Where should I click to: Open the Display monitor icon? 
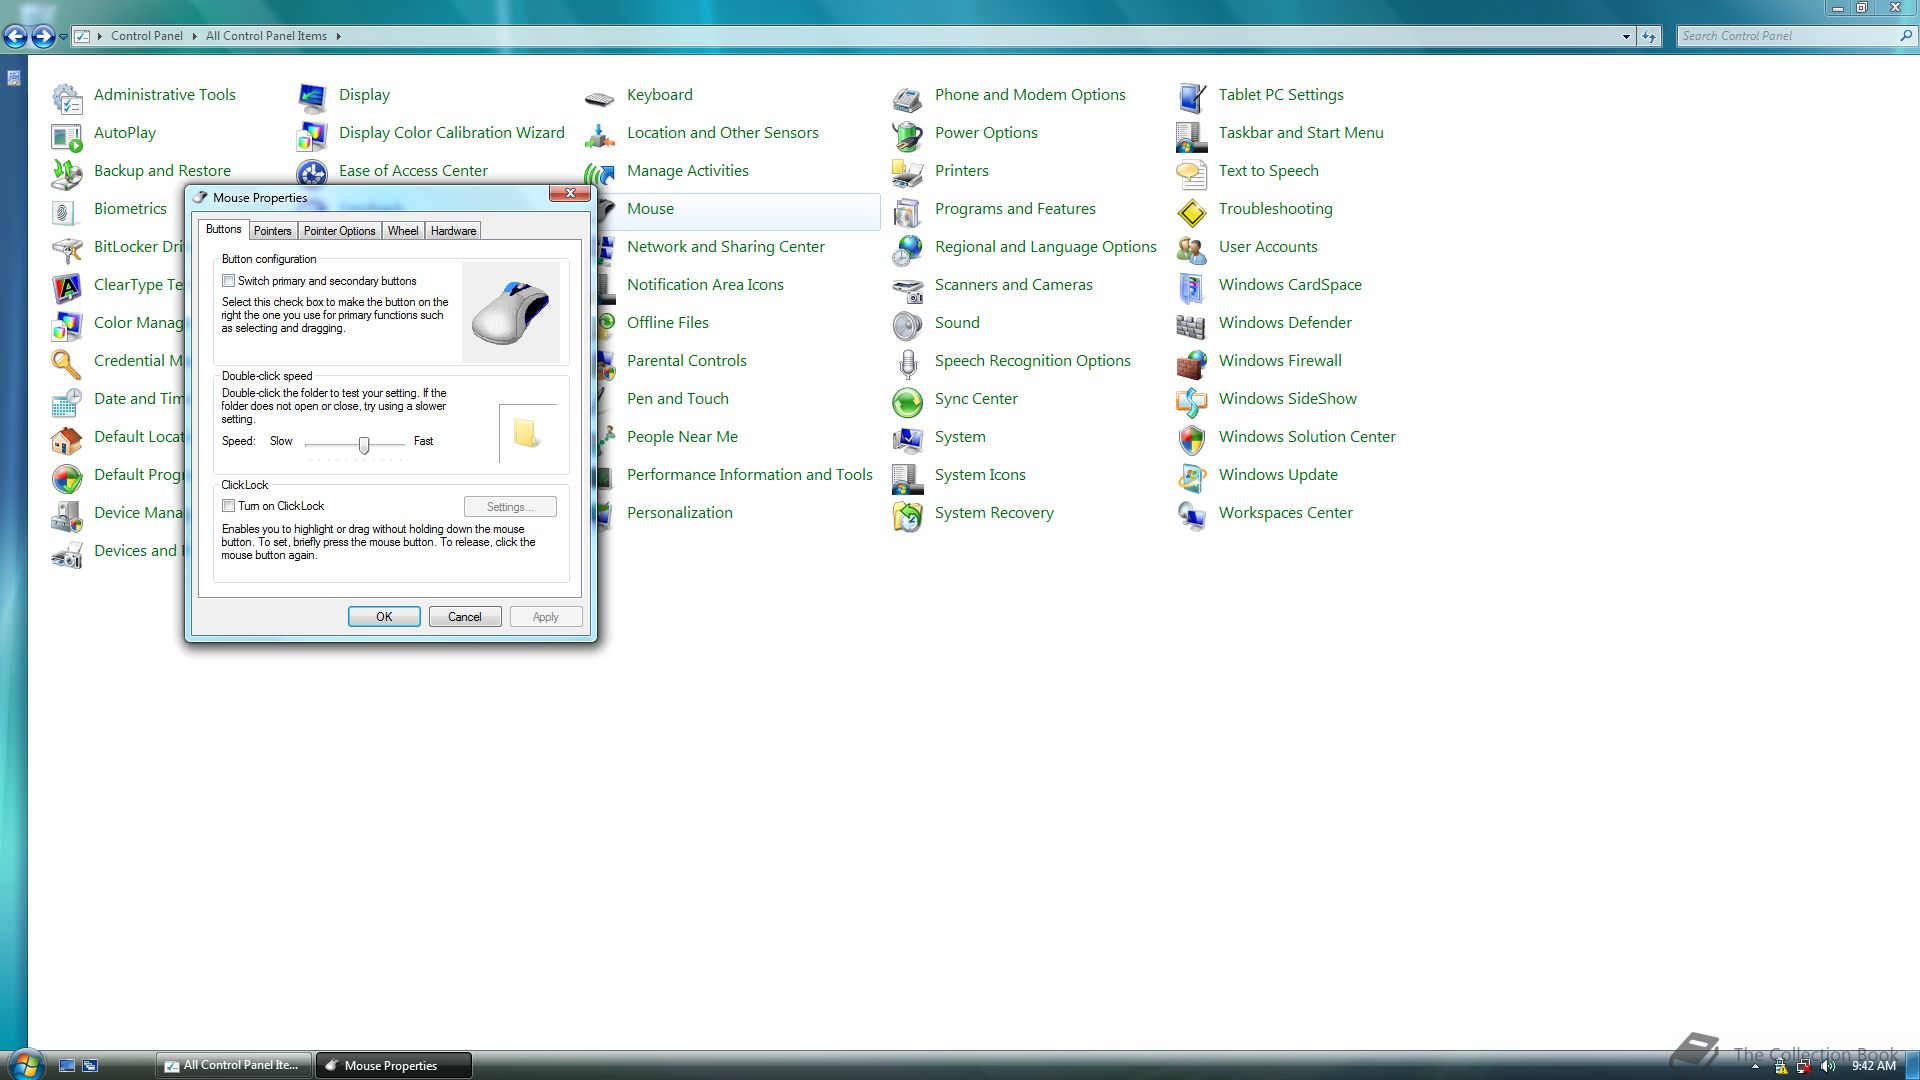coord(312,97)
